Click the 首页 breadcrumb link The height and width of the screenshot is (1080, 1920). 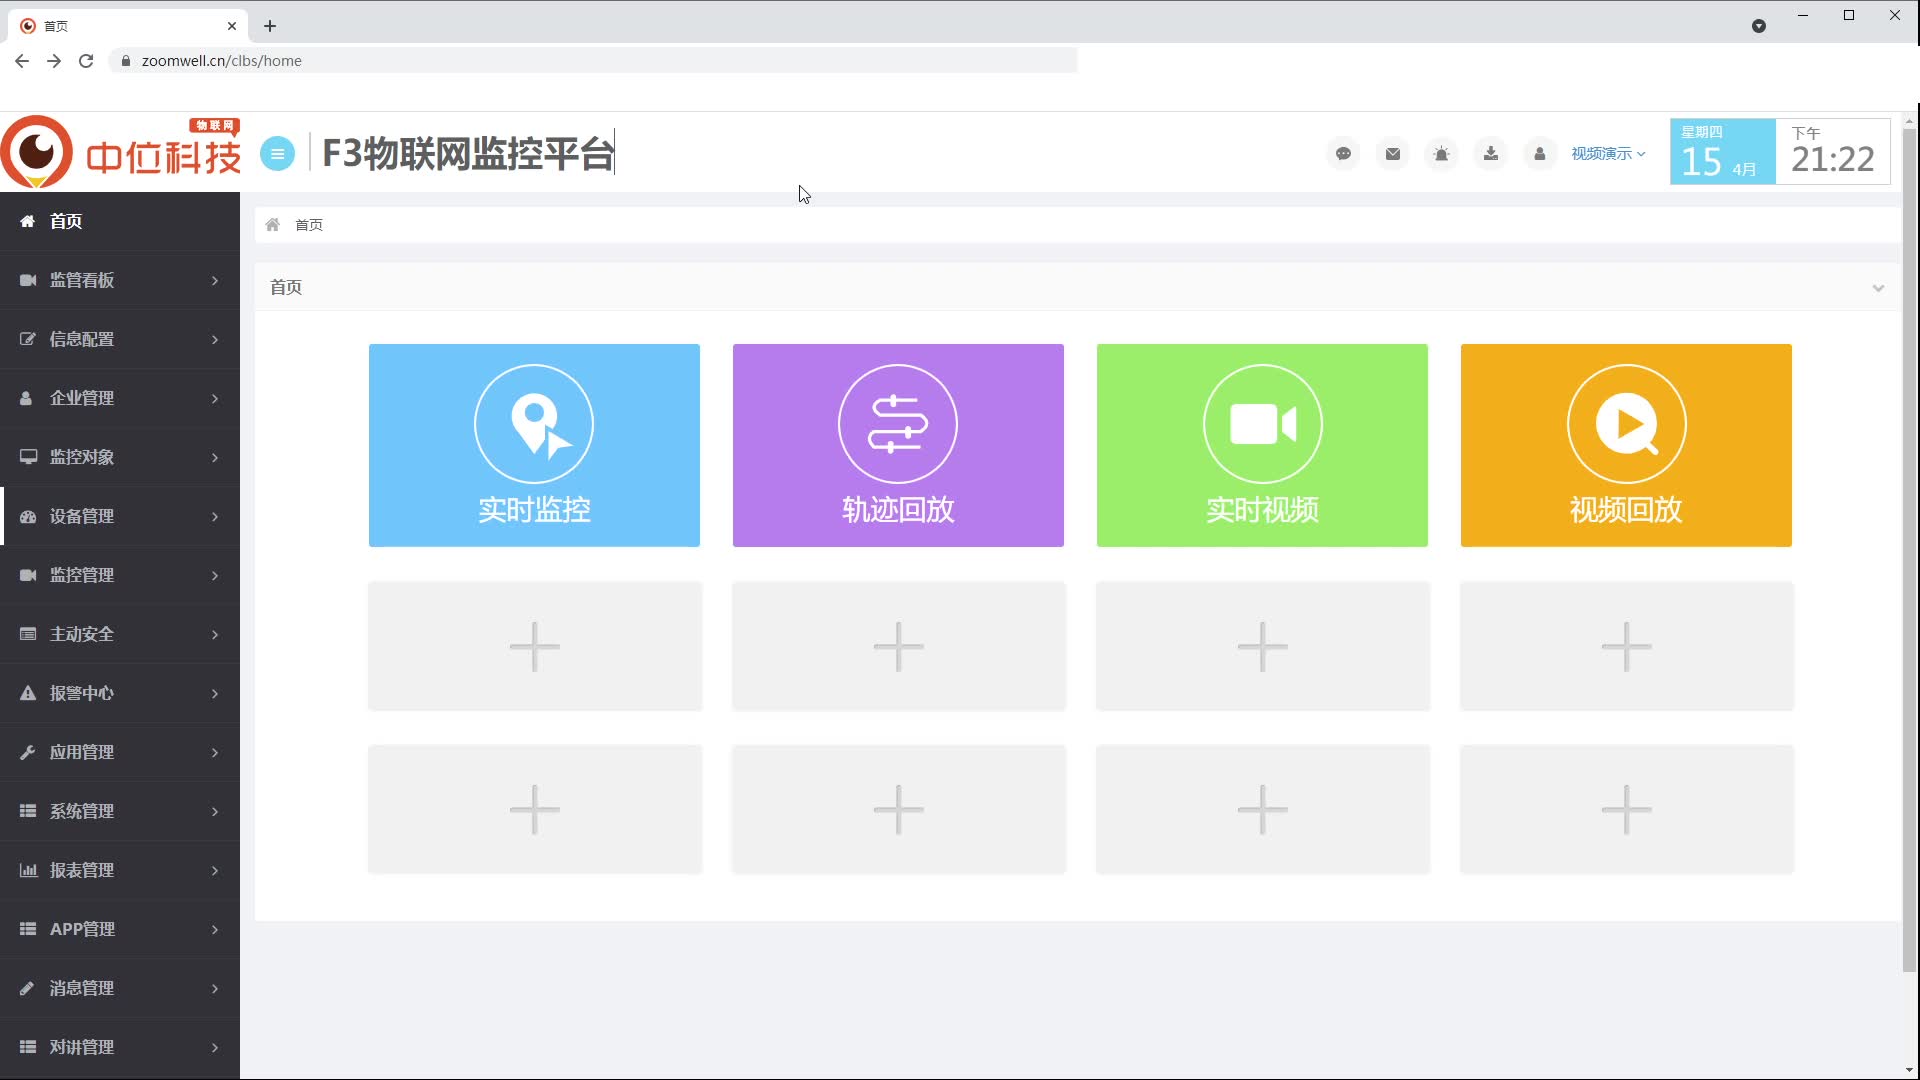pyautogui.click(x=309, y=225)
